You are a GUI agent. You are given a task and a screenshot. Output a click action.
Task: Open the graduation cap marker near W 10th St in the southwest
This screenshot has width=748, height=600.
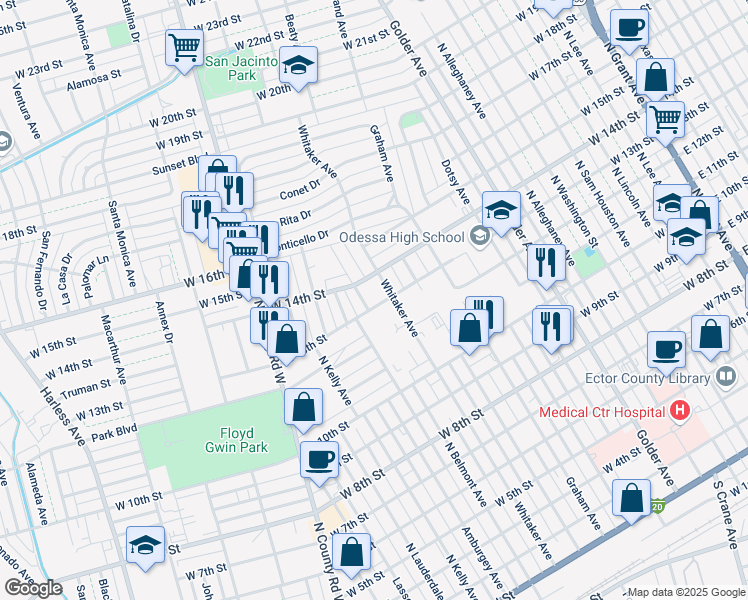coord(145,546)
